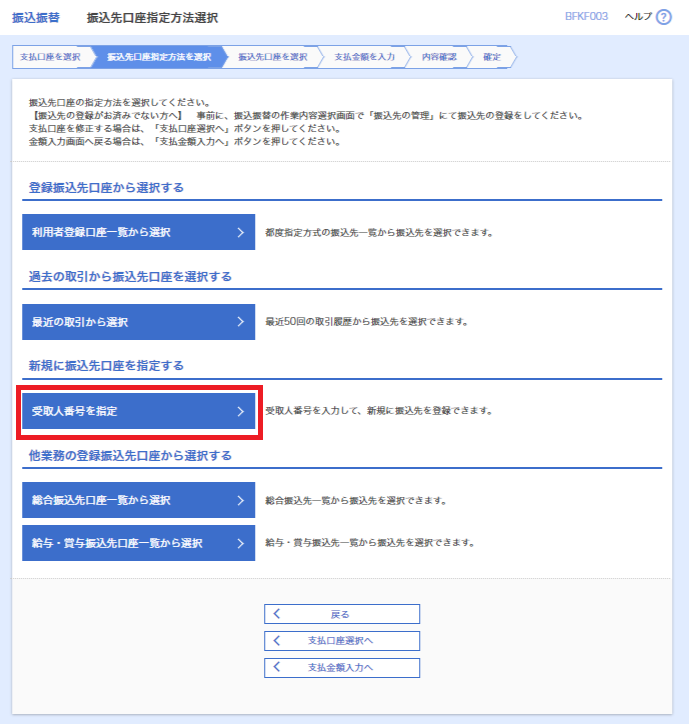
Task: Select 利用者登録口座一覧から選択 button
Action: pos(139,232)
